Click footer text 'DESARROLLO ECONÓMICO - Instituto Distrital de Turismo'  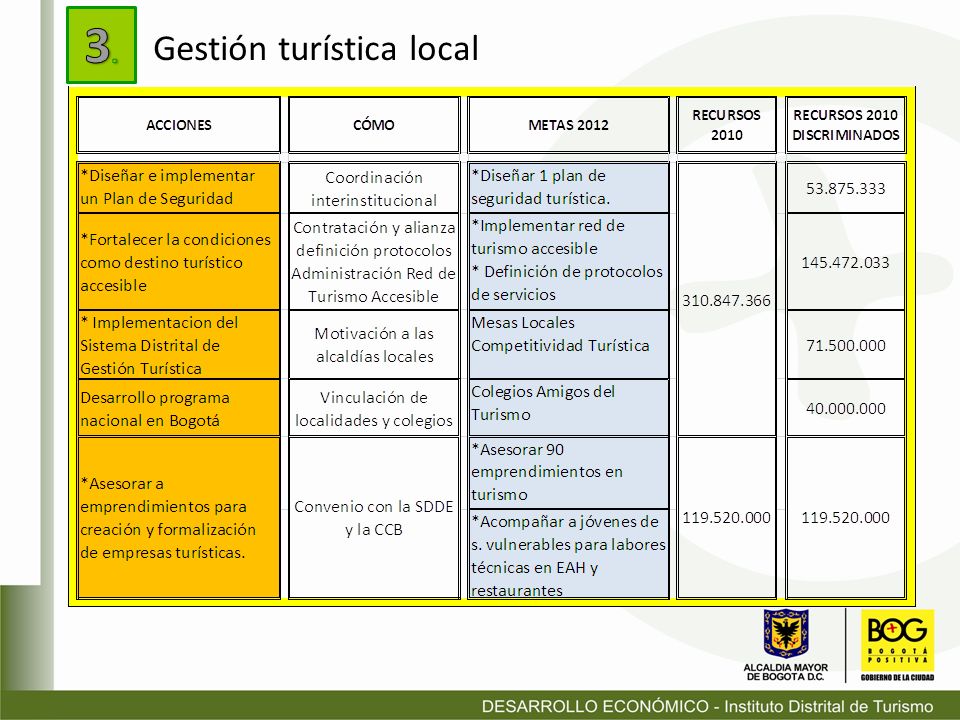pos(707,706)
